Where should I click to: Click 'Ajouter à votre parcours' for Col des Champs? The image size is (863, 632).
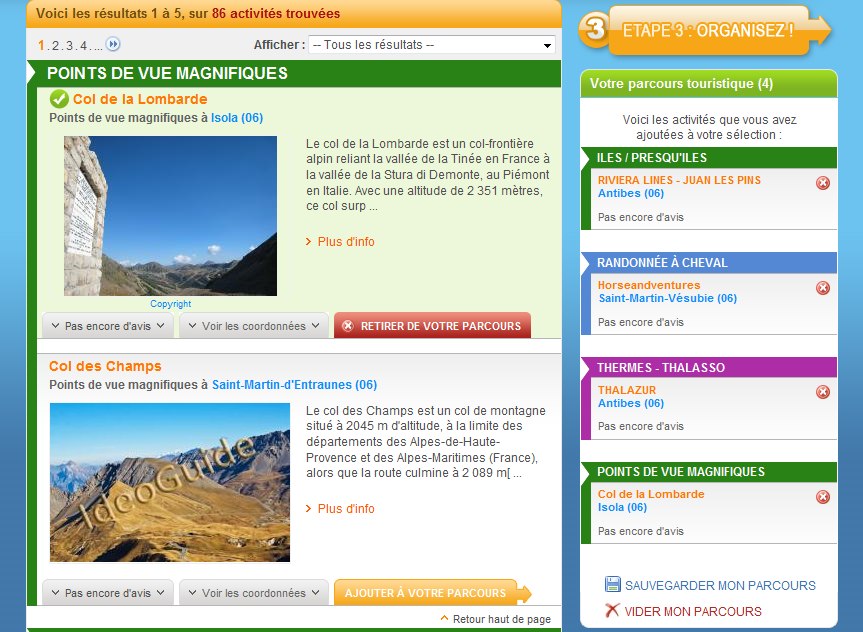(427, 593)
